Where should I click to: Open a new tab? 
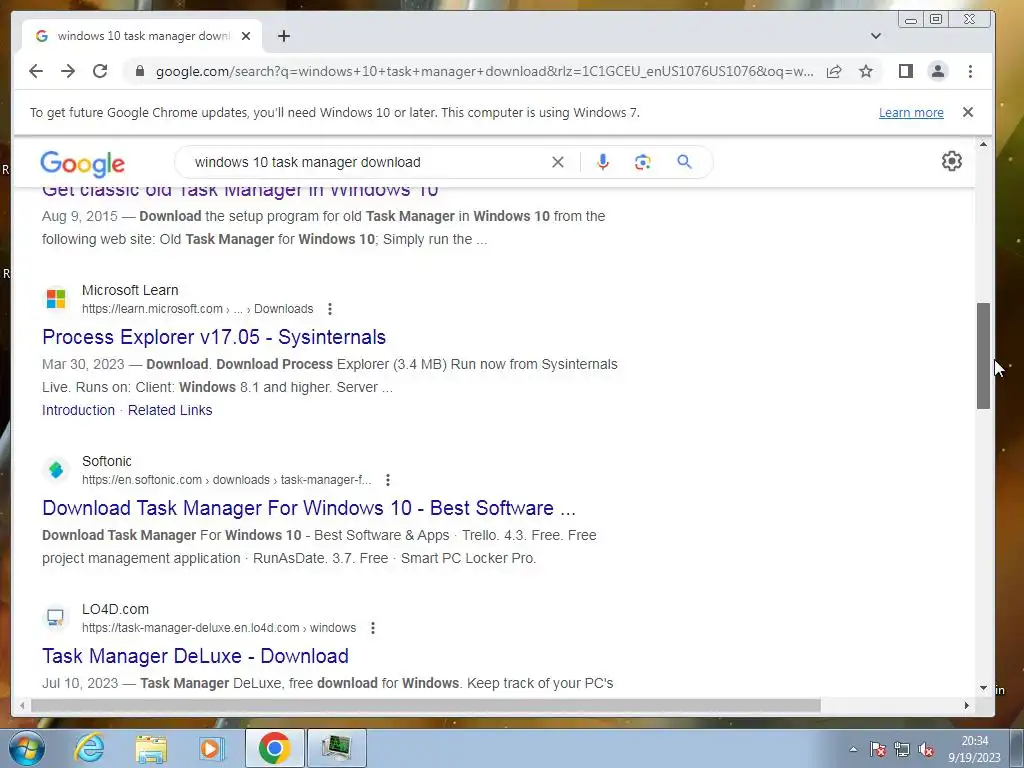point(283,36)
